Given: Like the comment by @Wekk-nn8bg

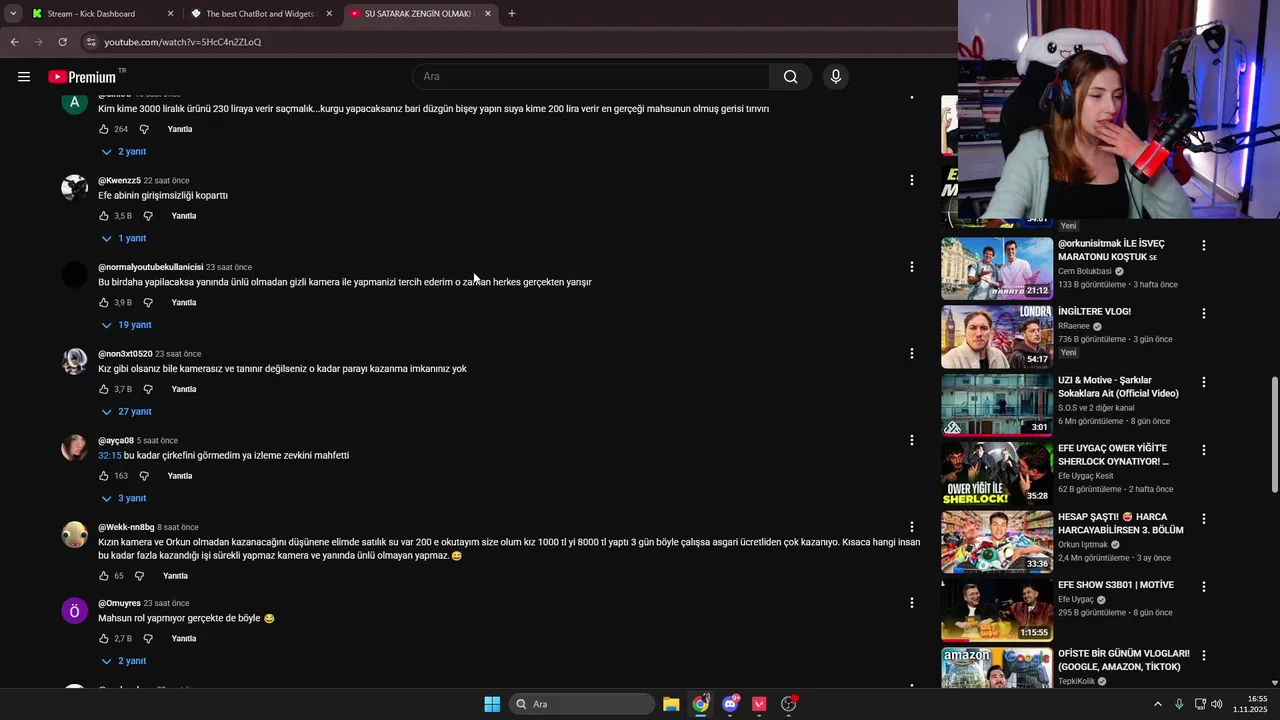Looking at the screenshot, I should [104, 576].
